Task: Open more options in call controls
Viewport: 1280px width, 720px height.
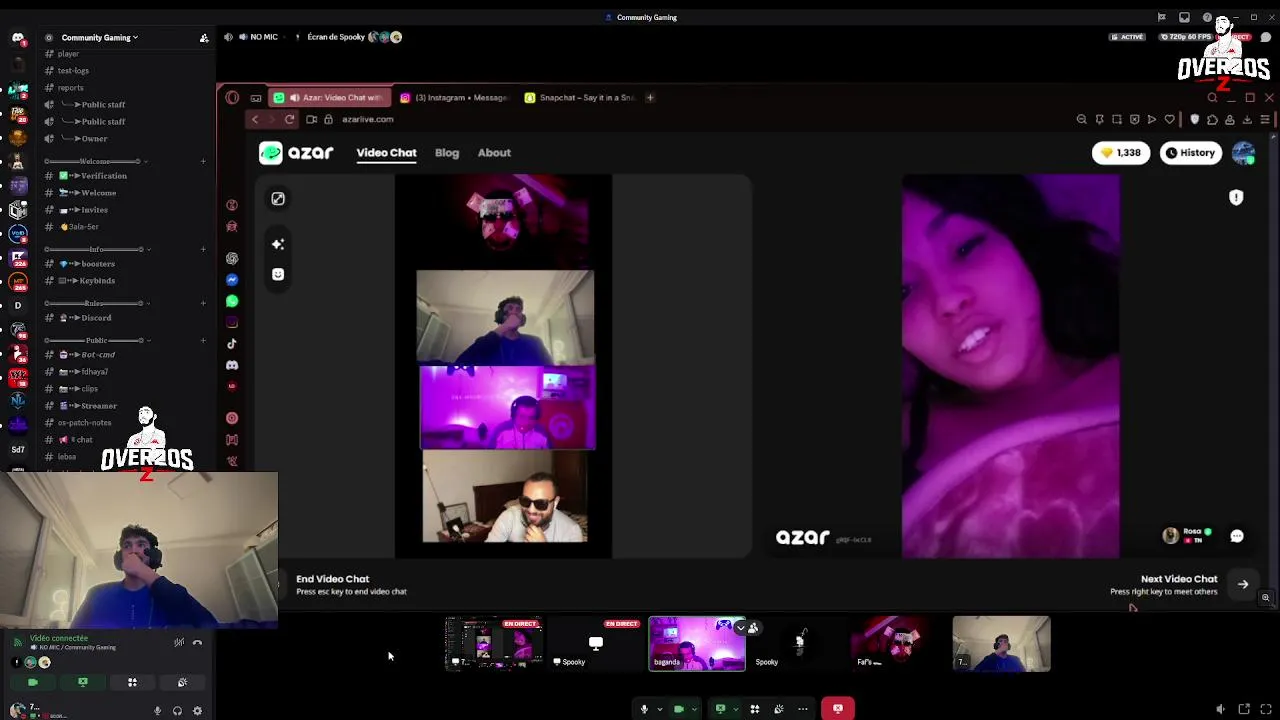Action: pos(802,709)
